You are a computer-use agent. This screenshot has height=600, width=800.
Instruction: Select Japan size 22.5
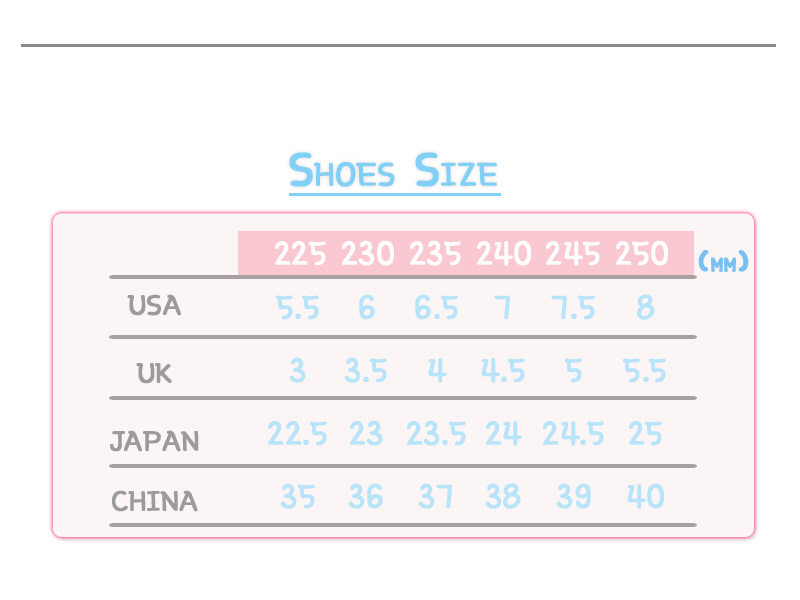[297, 434]
